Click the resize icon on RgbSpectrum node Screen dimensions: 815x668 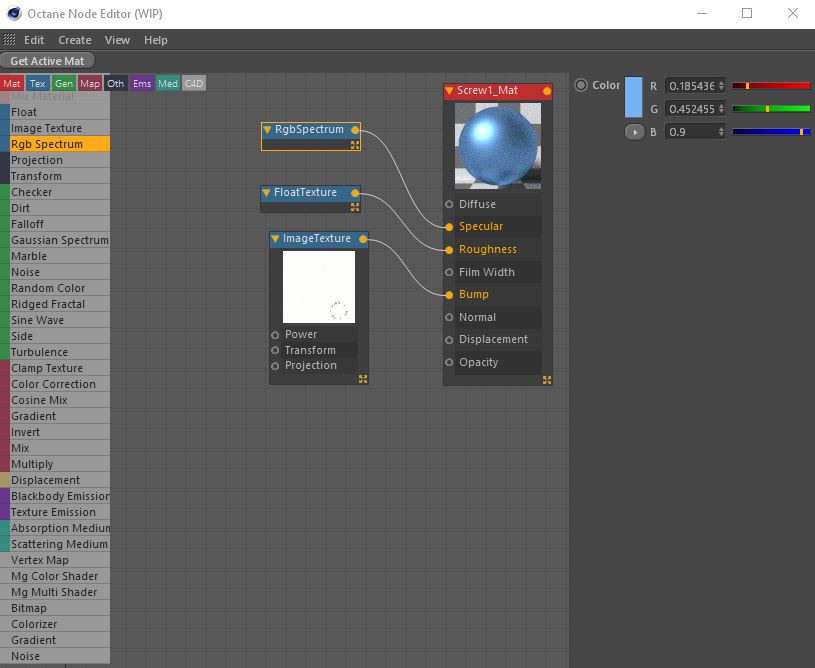point(355,145)
